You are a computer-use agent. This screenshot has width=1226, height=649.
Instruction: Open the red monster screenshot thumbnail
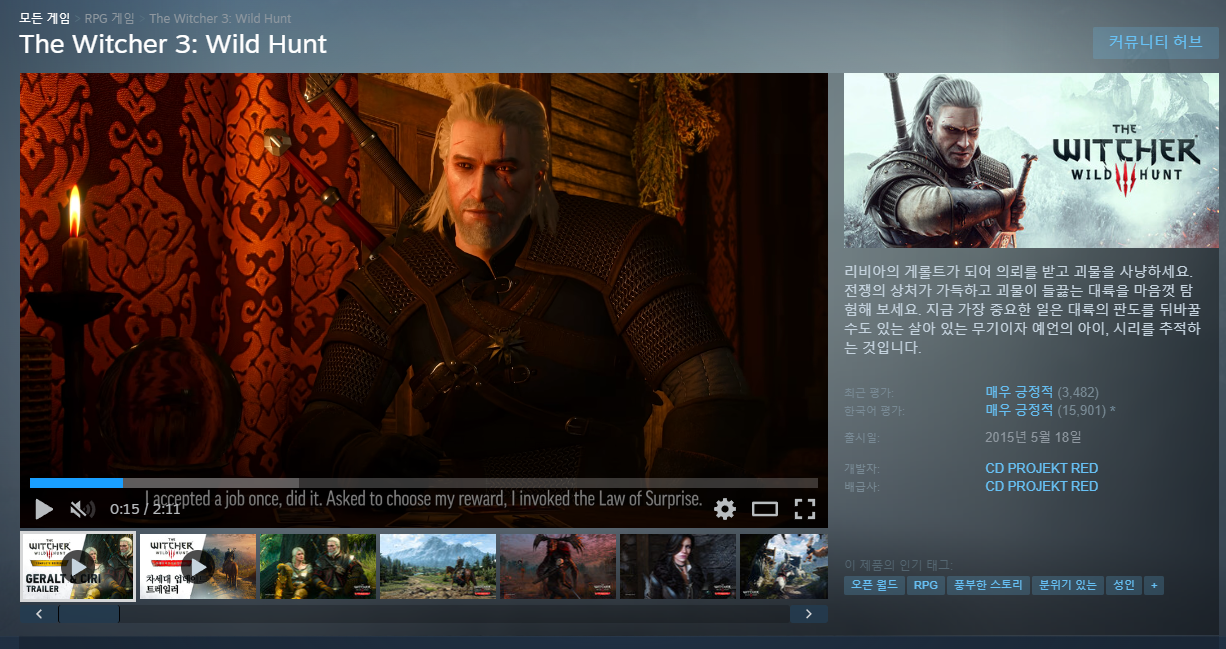(x=558, y=567)
